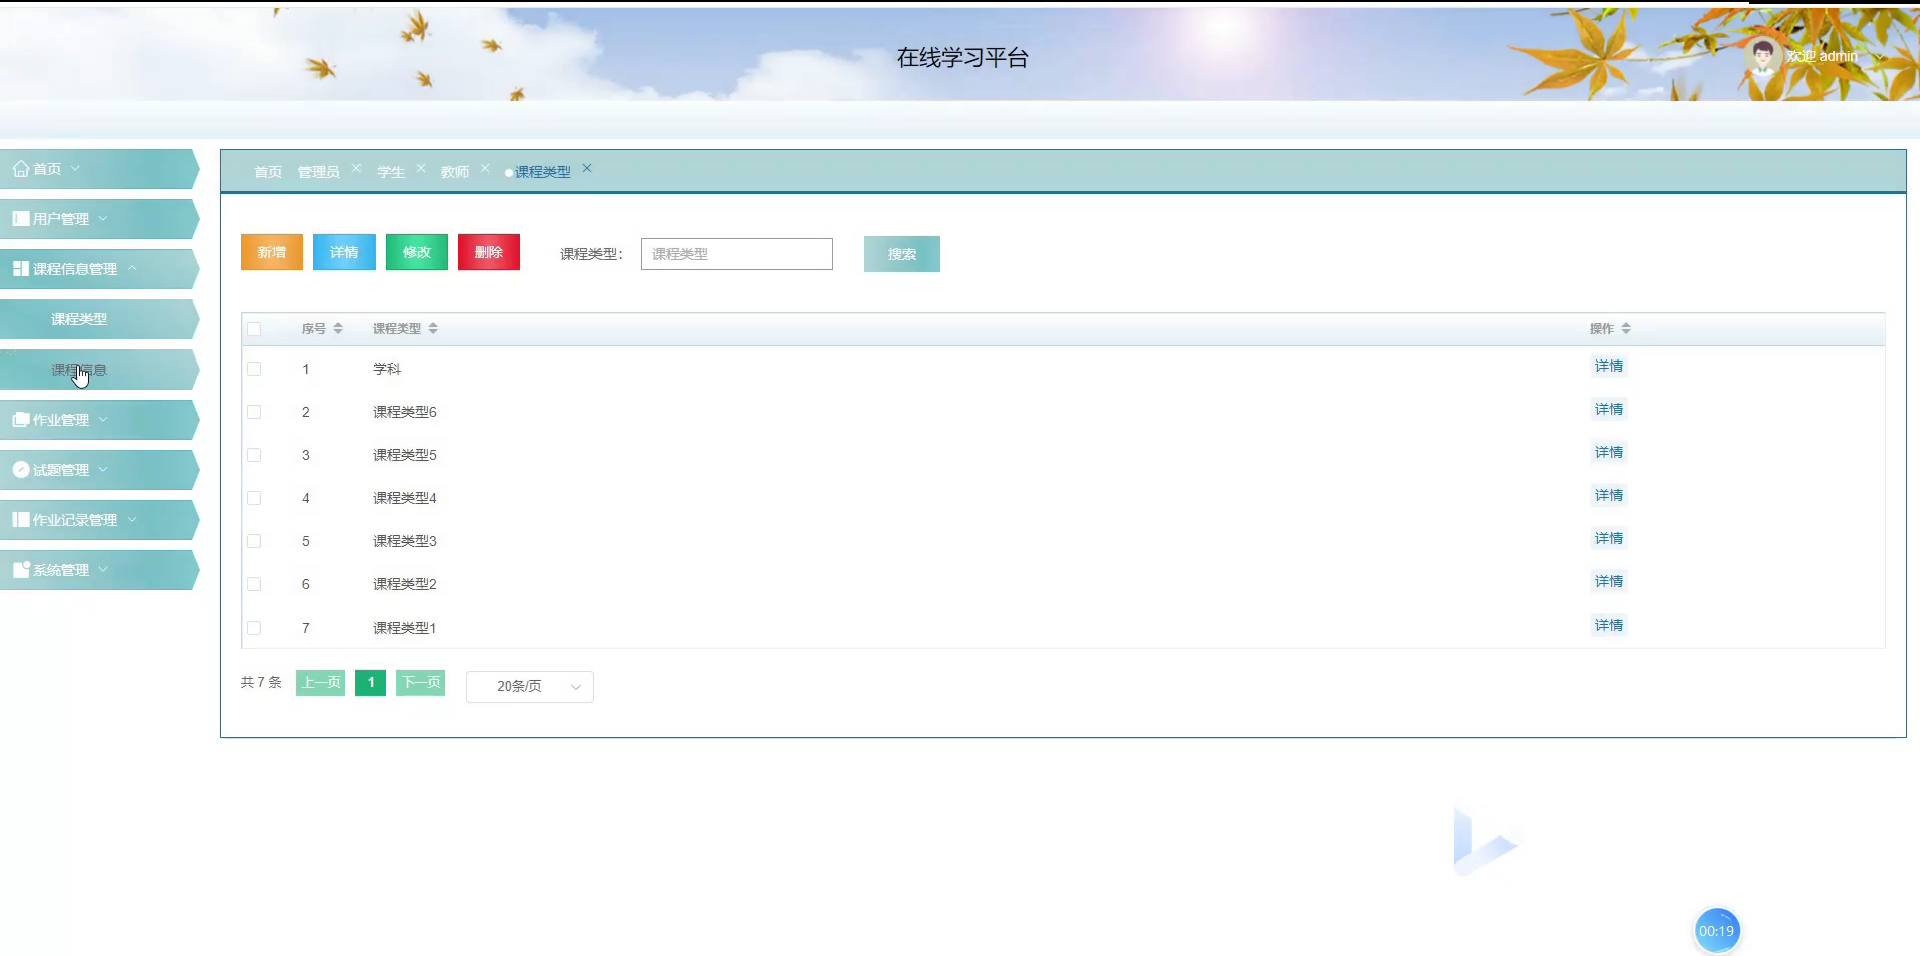
Task: Click the 课程信息管理 grid icon
Action: [x=20, y=268]
